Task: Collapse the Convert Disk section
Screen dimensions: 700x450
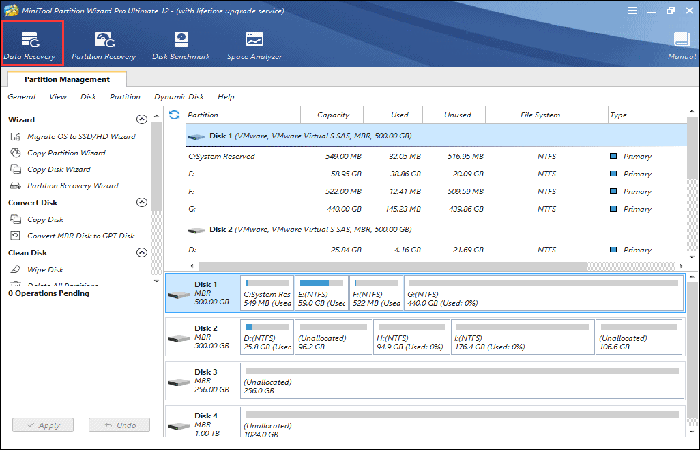Action: [141, 203]
